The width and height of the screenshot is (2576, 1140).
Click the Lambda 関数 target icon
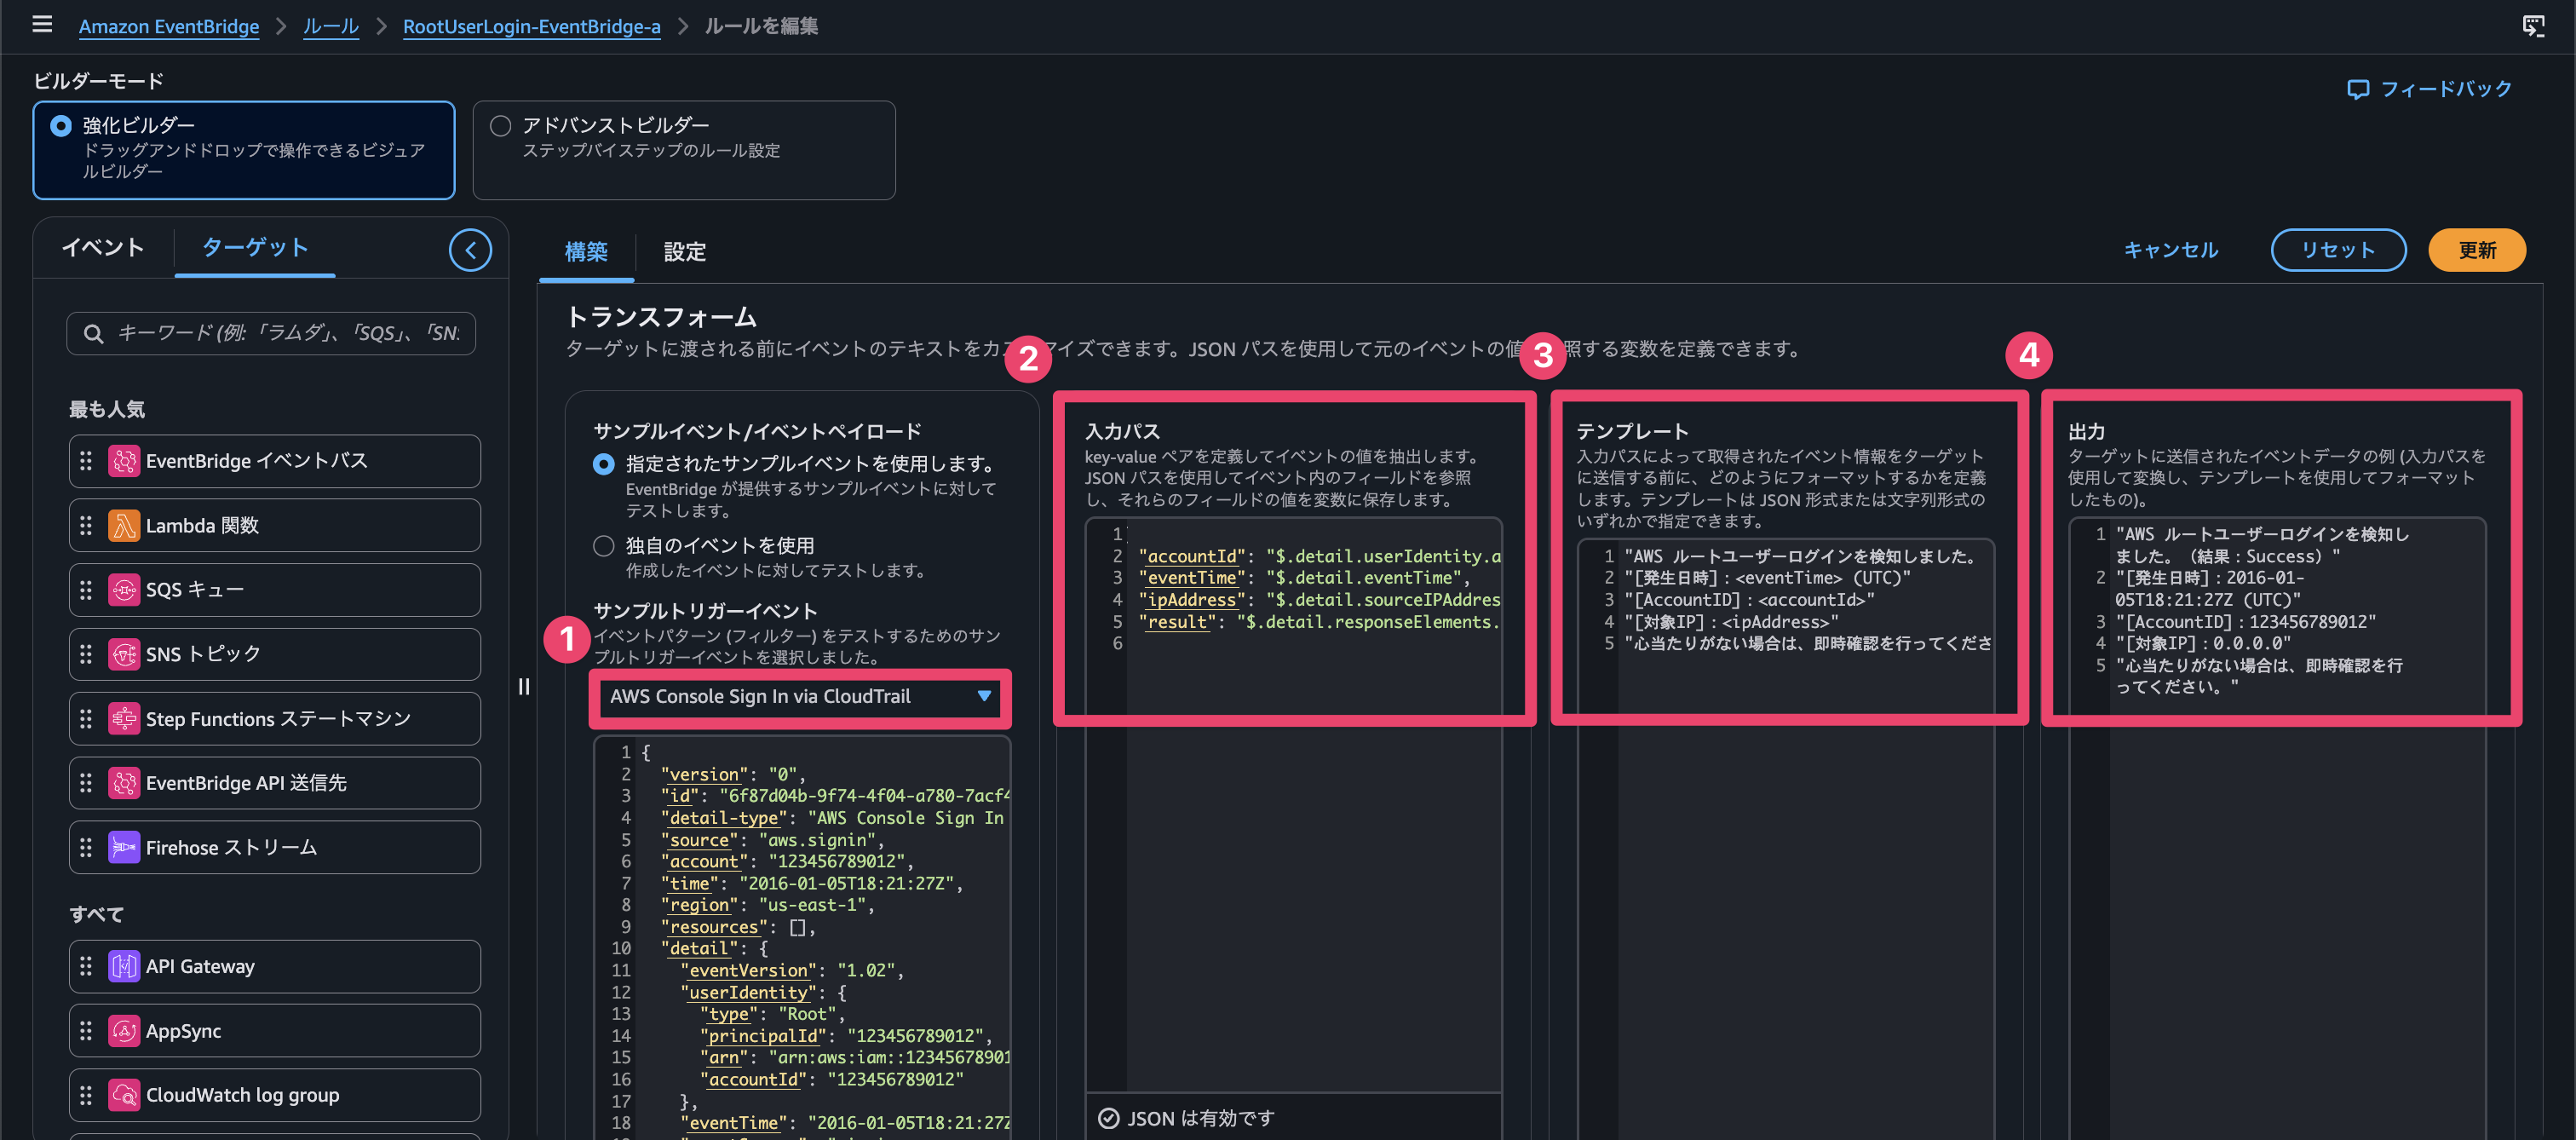click(124, 525)
